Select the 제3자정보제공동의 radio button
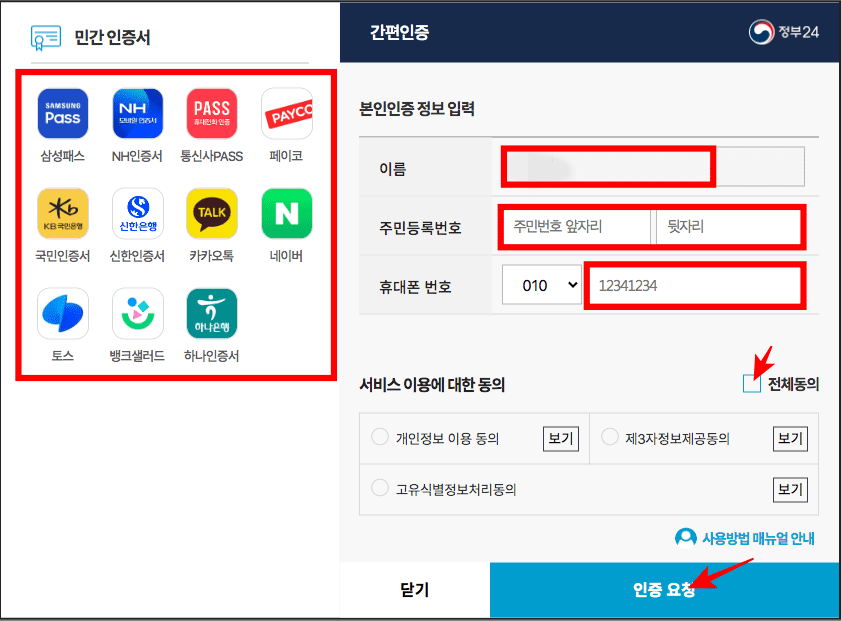 tap(609, 437)
